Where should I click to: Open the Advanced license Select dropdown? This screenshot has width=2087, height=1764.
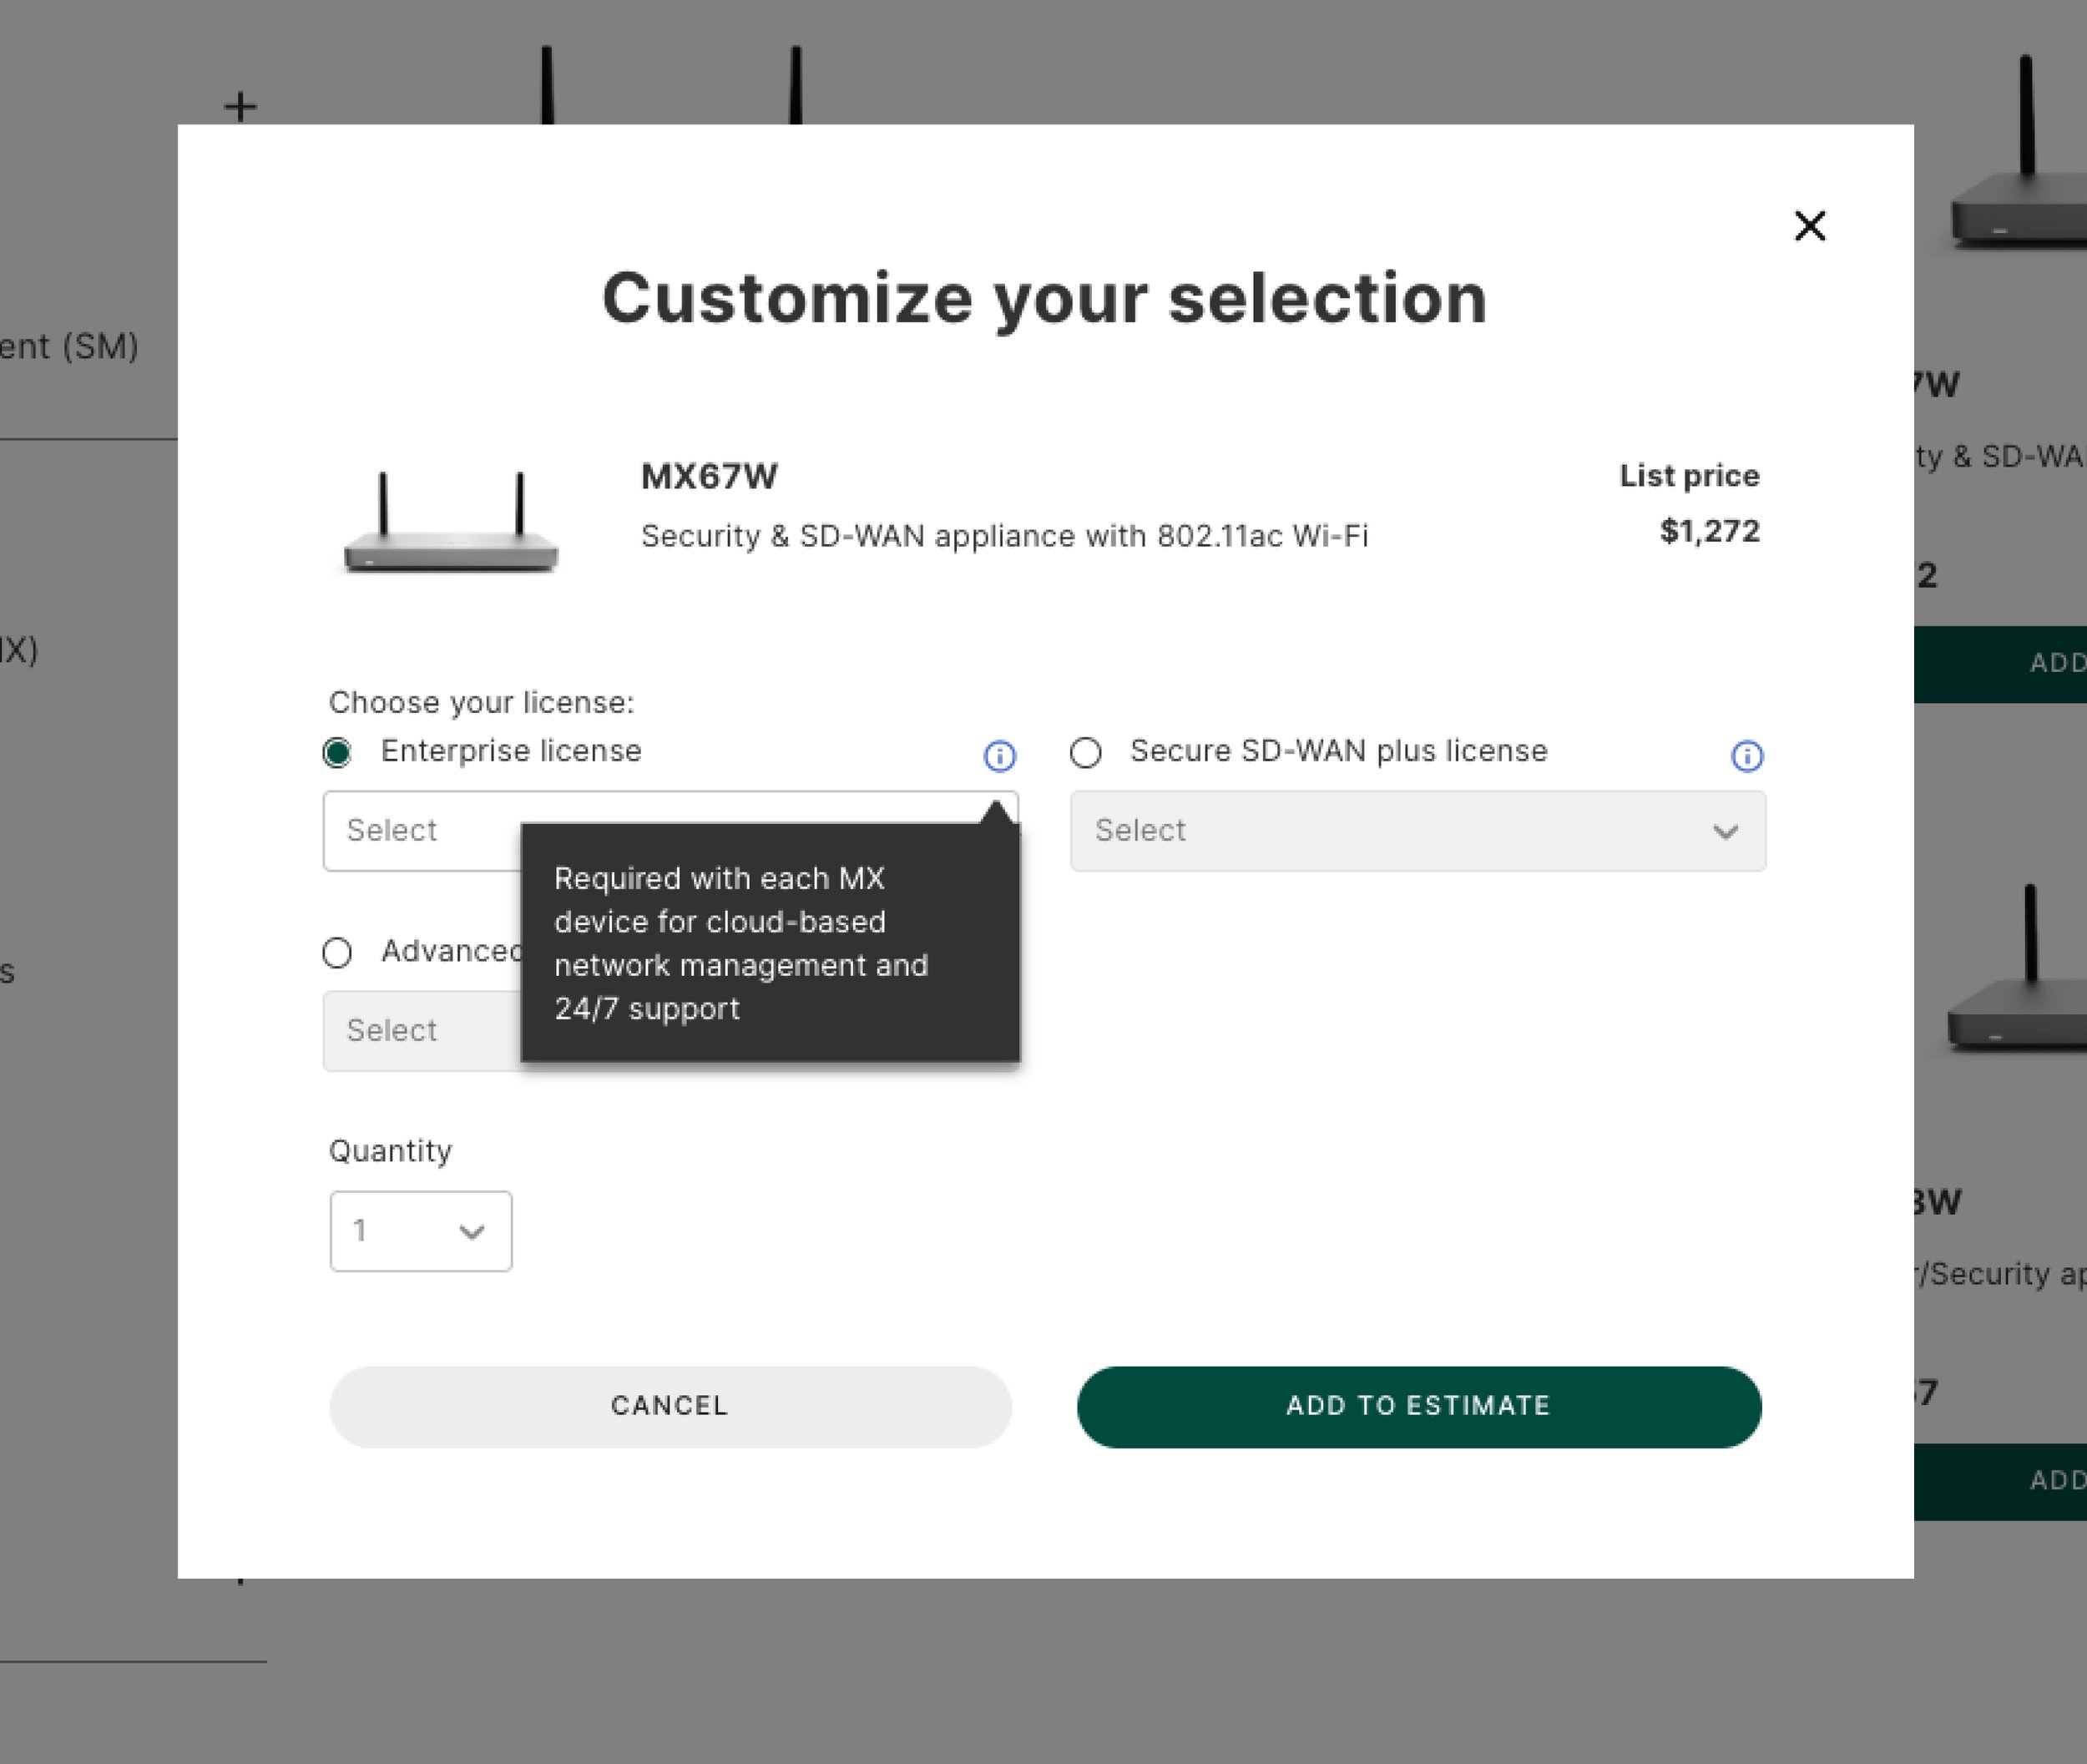click(420, 1031)
